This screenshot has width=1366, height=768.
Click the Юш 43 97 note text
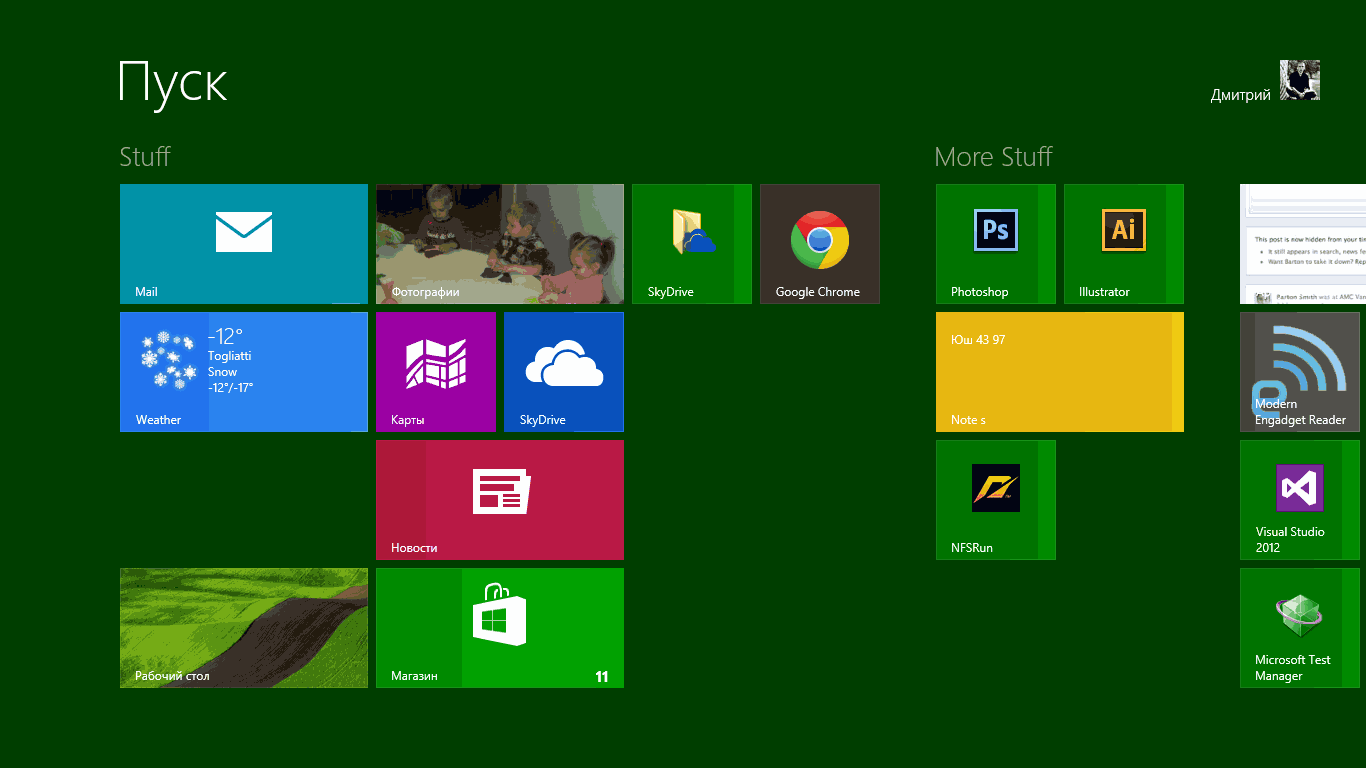pyautogui.click(x=978, y=340)
